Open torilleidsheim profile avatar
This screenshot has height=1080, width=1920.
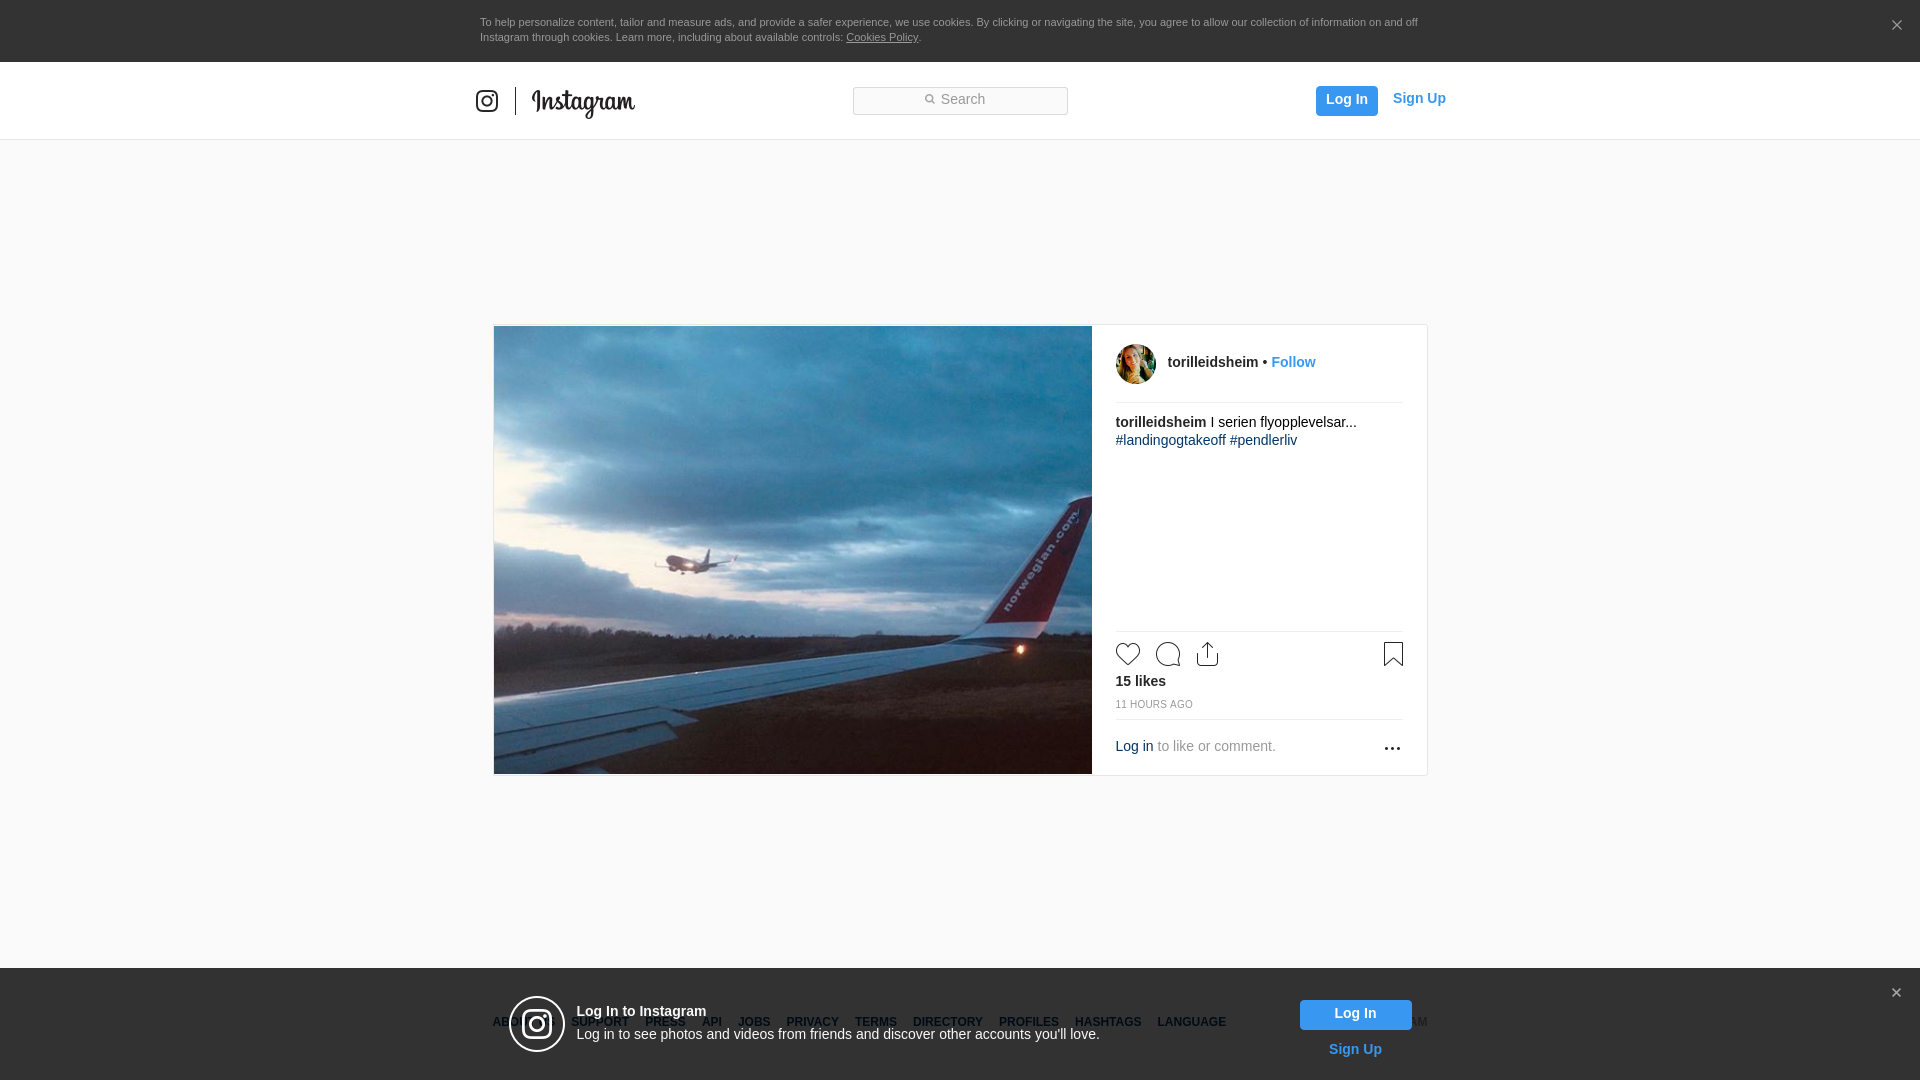(1135, 364)
